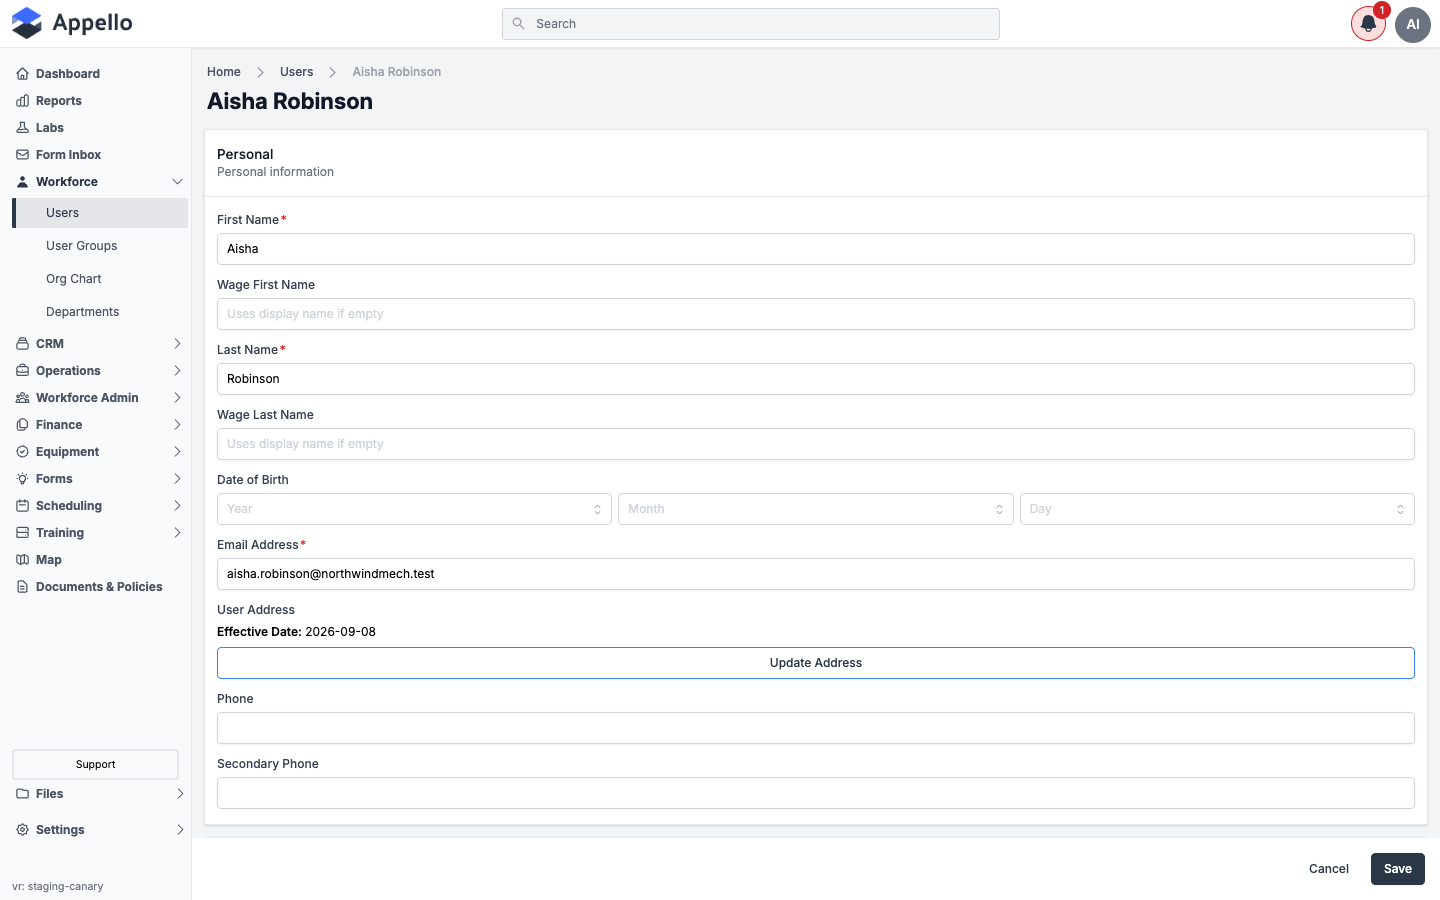Click the Form Inbox envelope icon
Image resolution: width=1440 pixels, height=900 pixels.
[x=22, y=155]
